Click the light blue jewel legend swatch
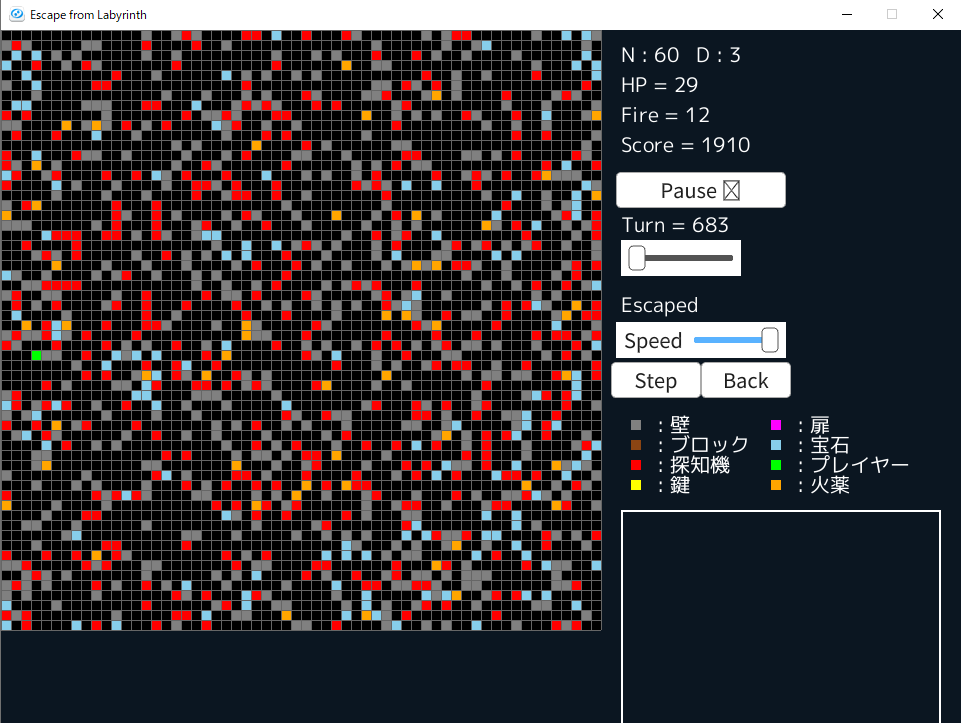Image resolution: width=961 pixels, height=723 pixels. (x=776, y=445)
